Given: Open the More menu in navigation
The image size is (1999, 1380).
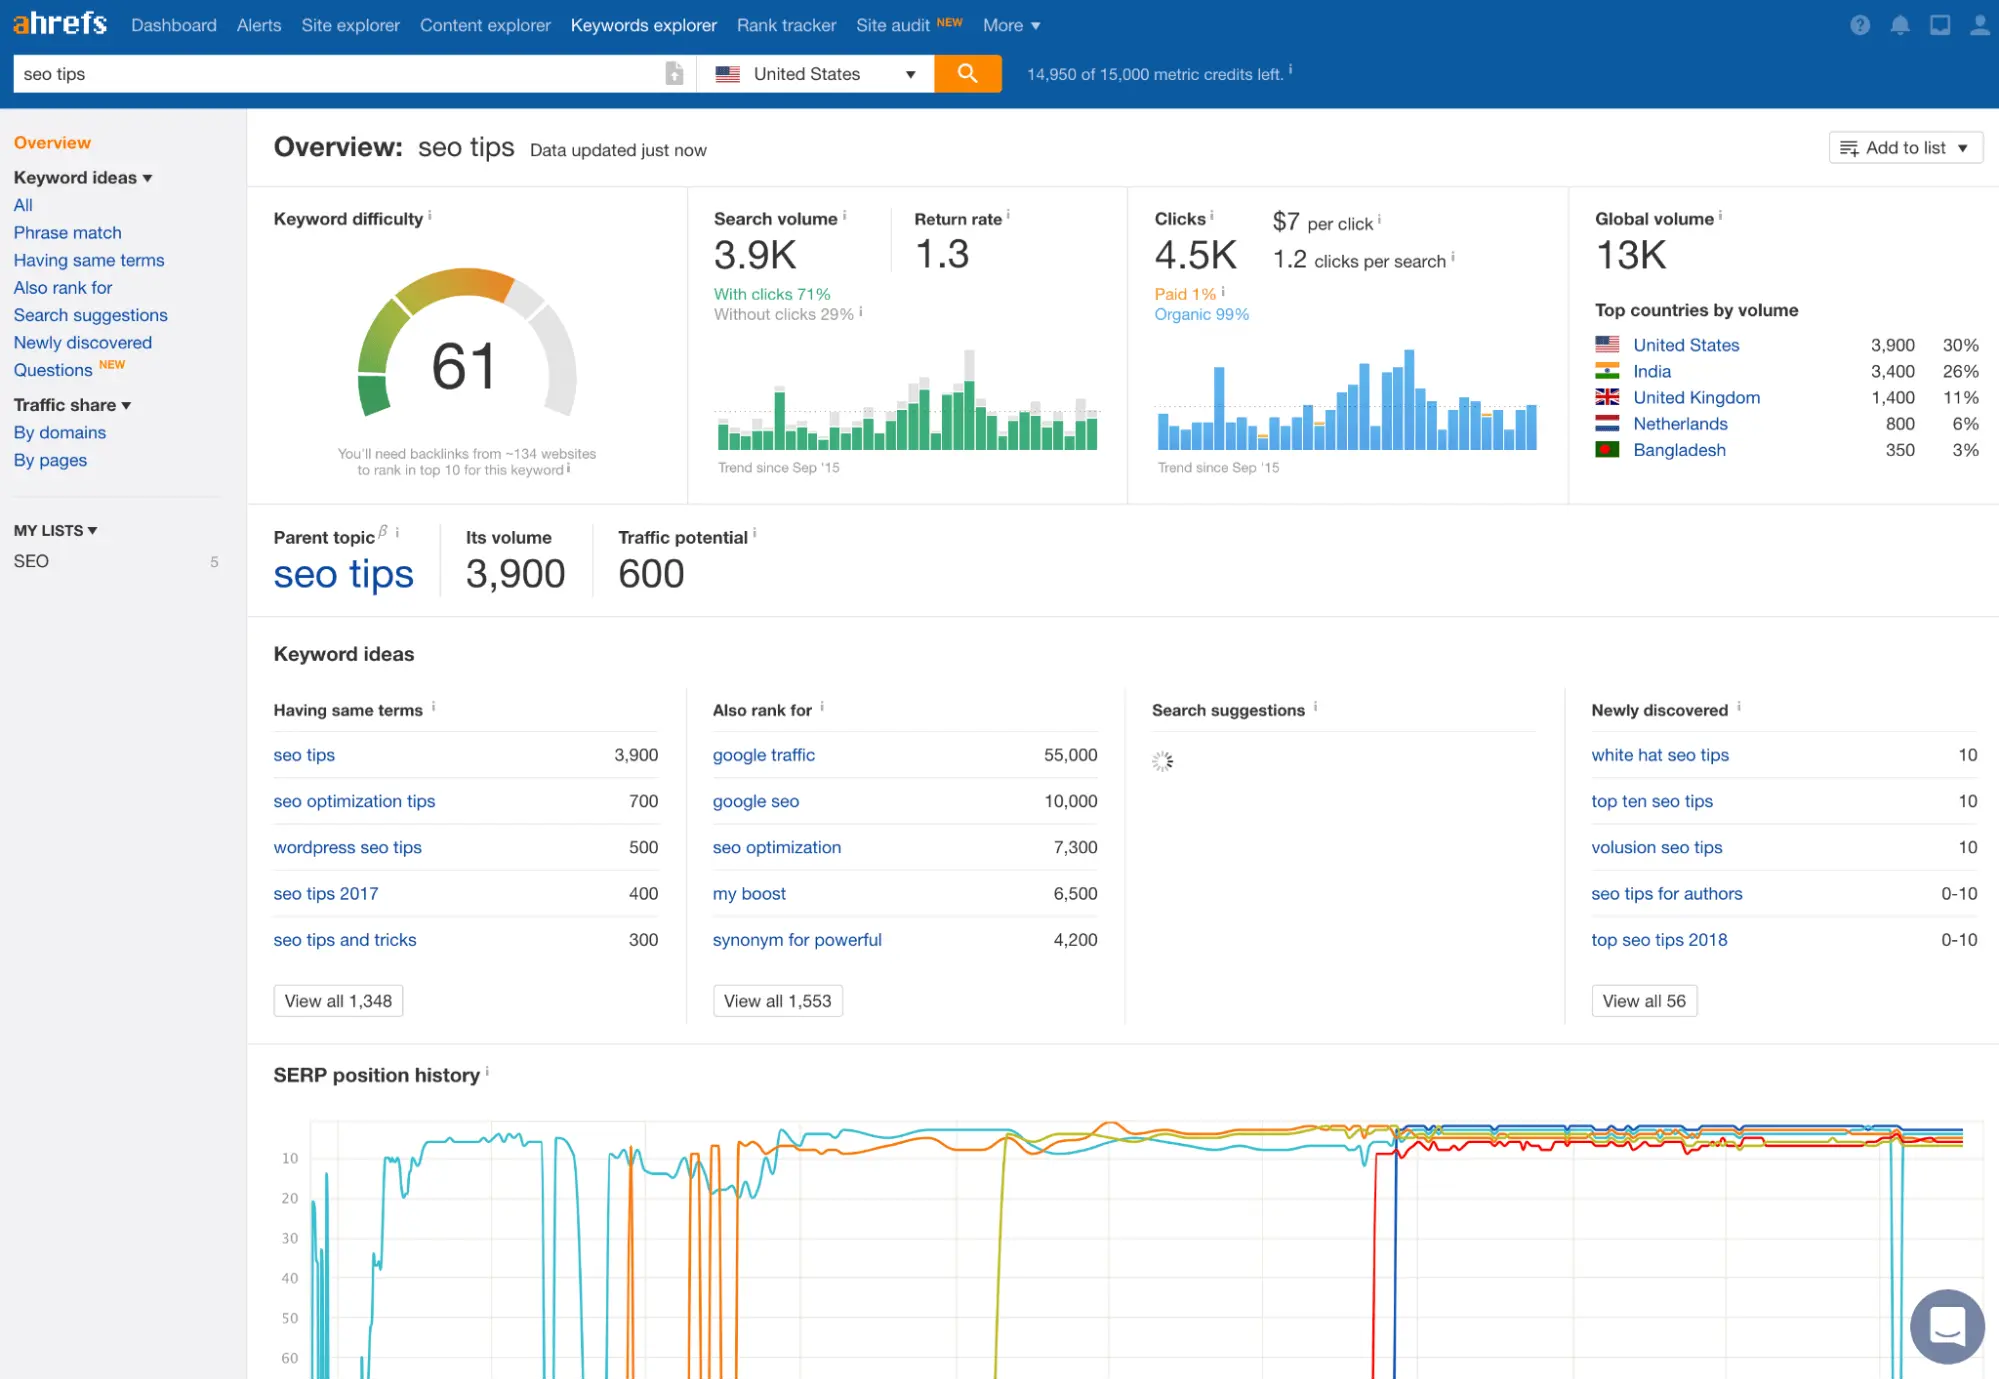Looking at the screenshot, I should [1011, 25].
